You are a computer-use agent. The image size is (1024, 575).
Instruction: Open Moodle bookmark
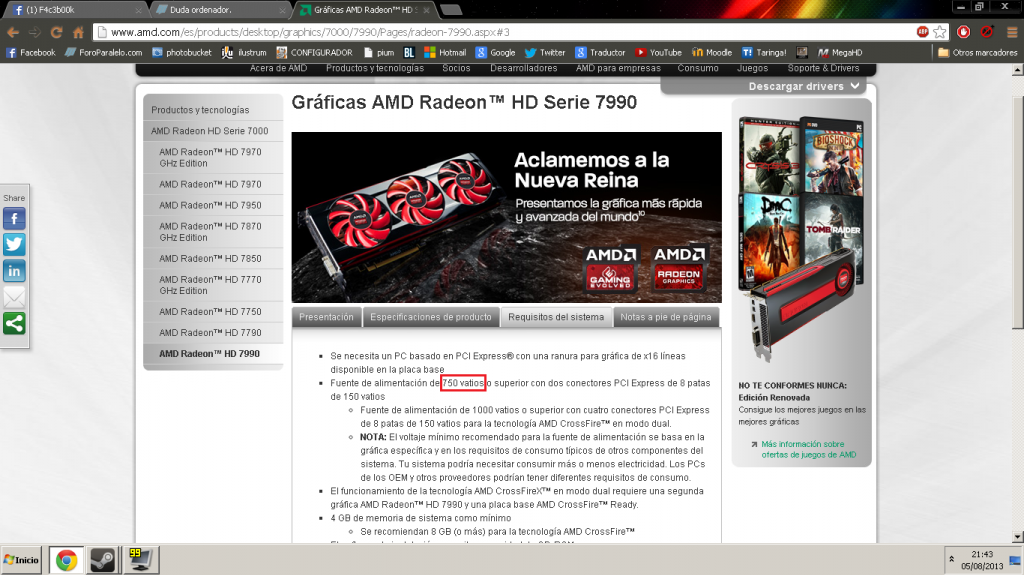click(x=712, y=52)
